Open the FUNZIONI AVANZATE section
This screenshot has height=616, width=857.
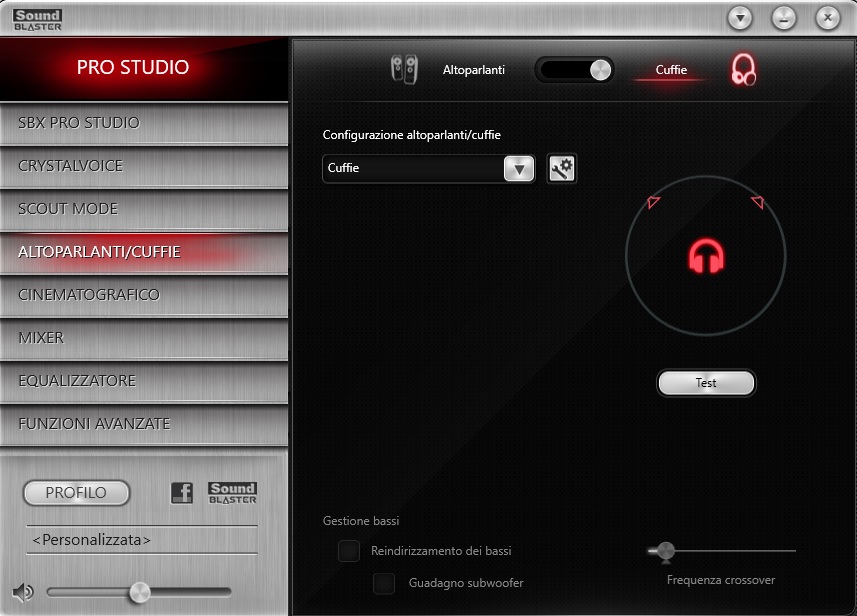click(x=144, y=424)
